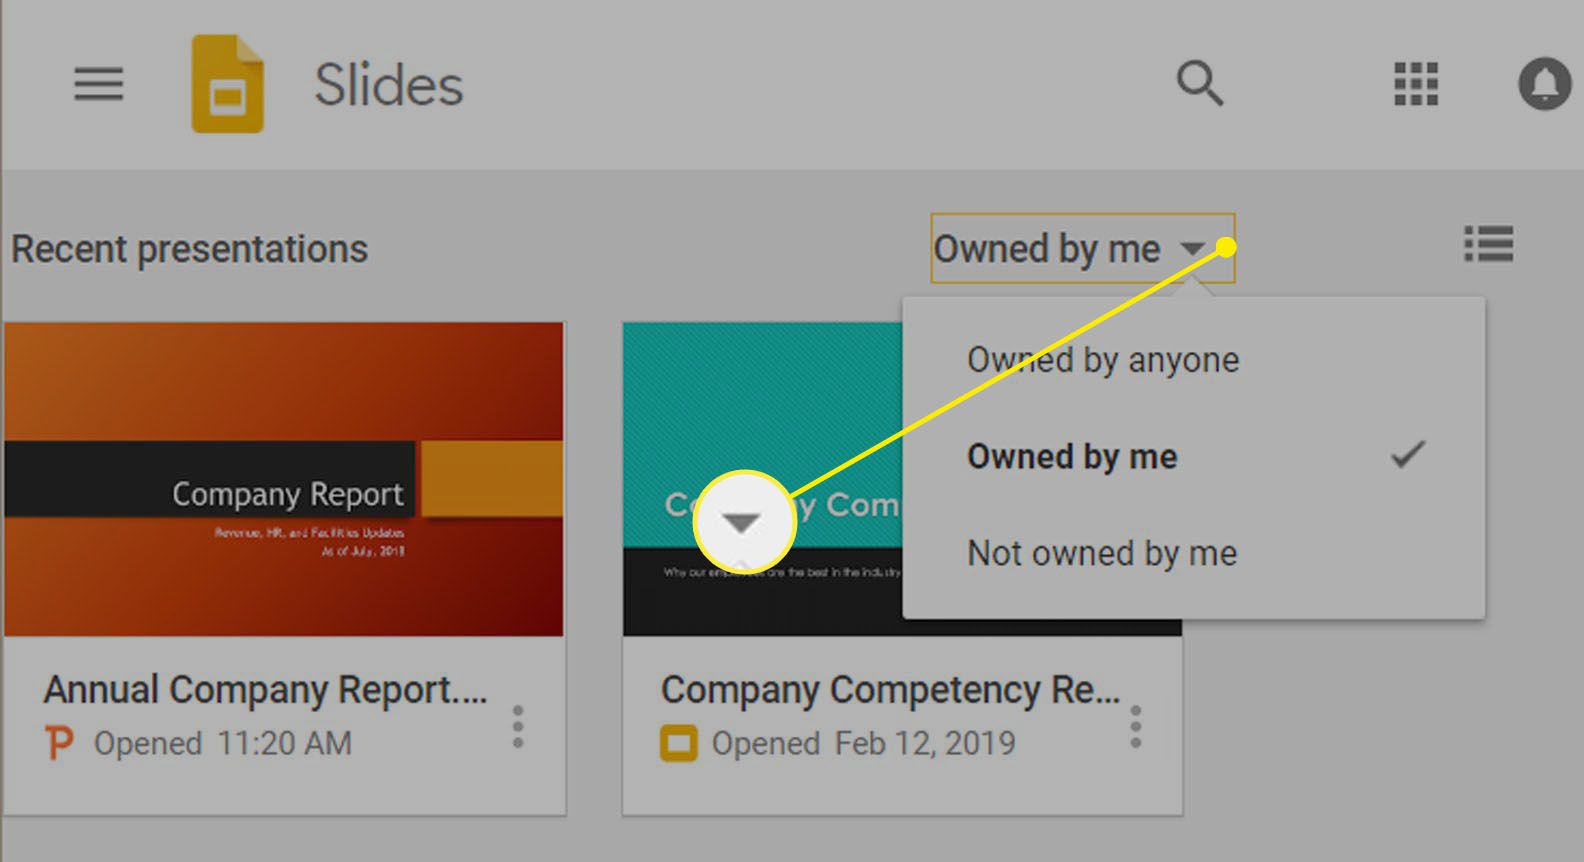Click the Recent presentations heading
Screen dimensions: 1584x862
190,250
